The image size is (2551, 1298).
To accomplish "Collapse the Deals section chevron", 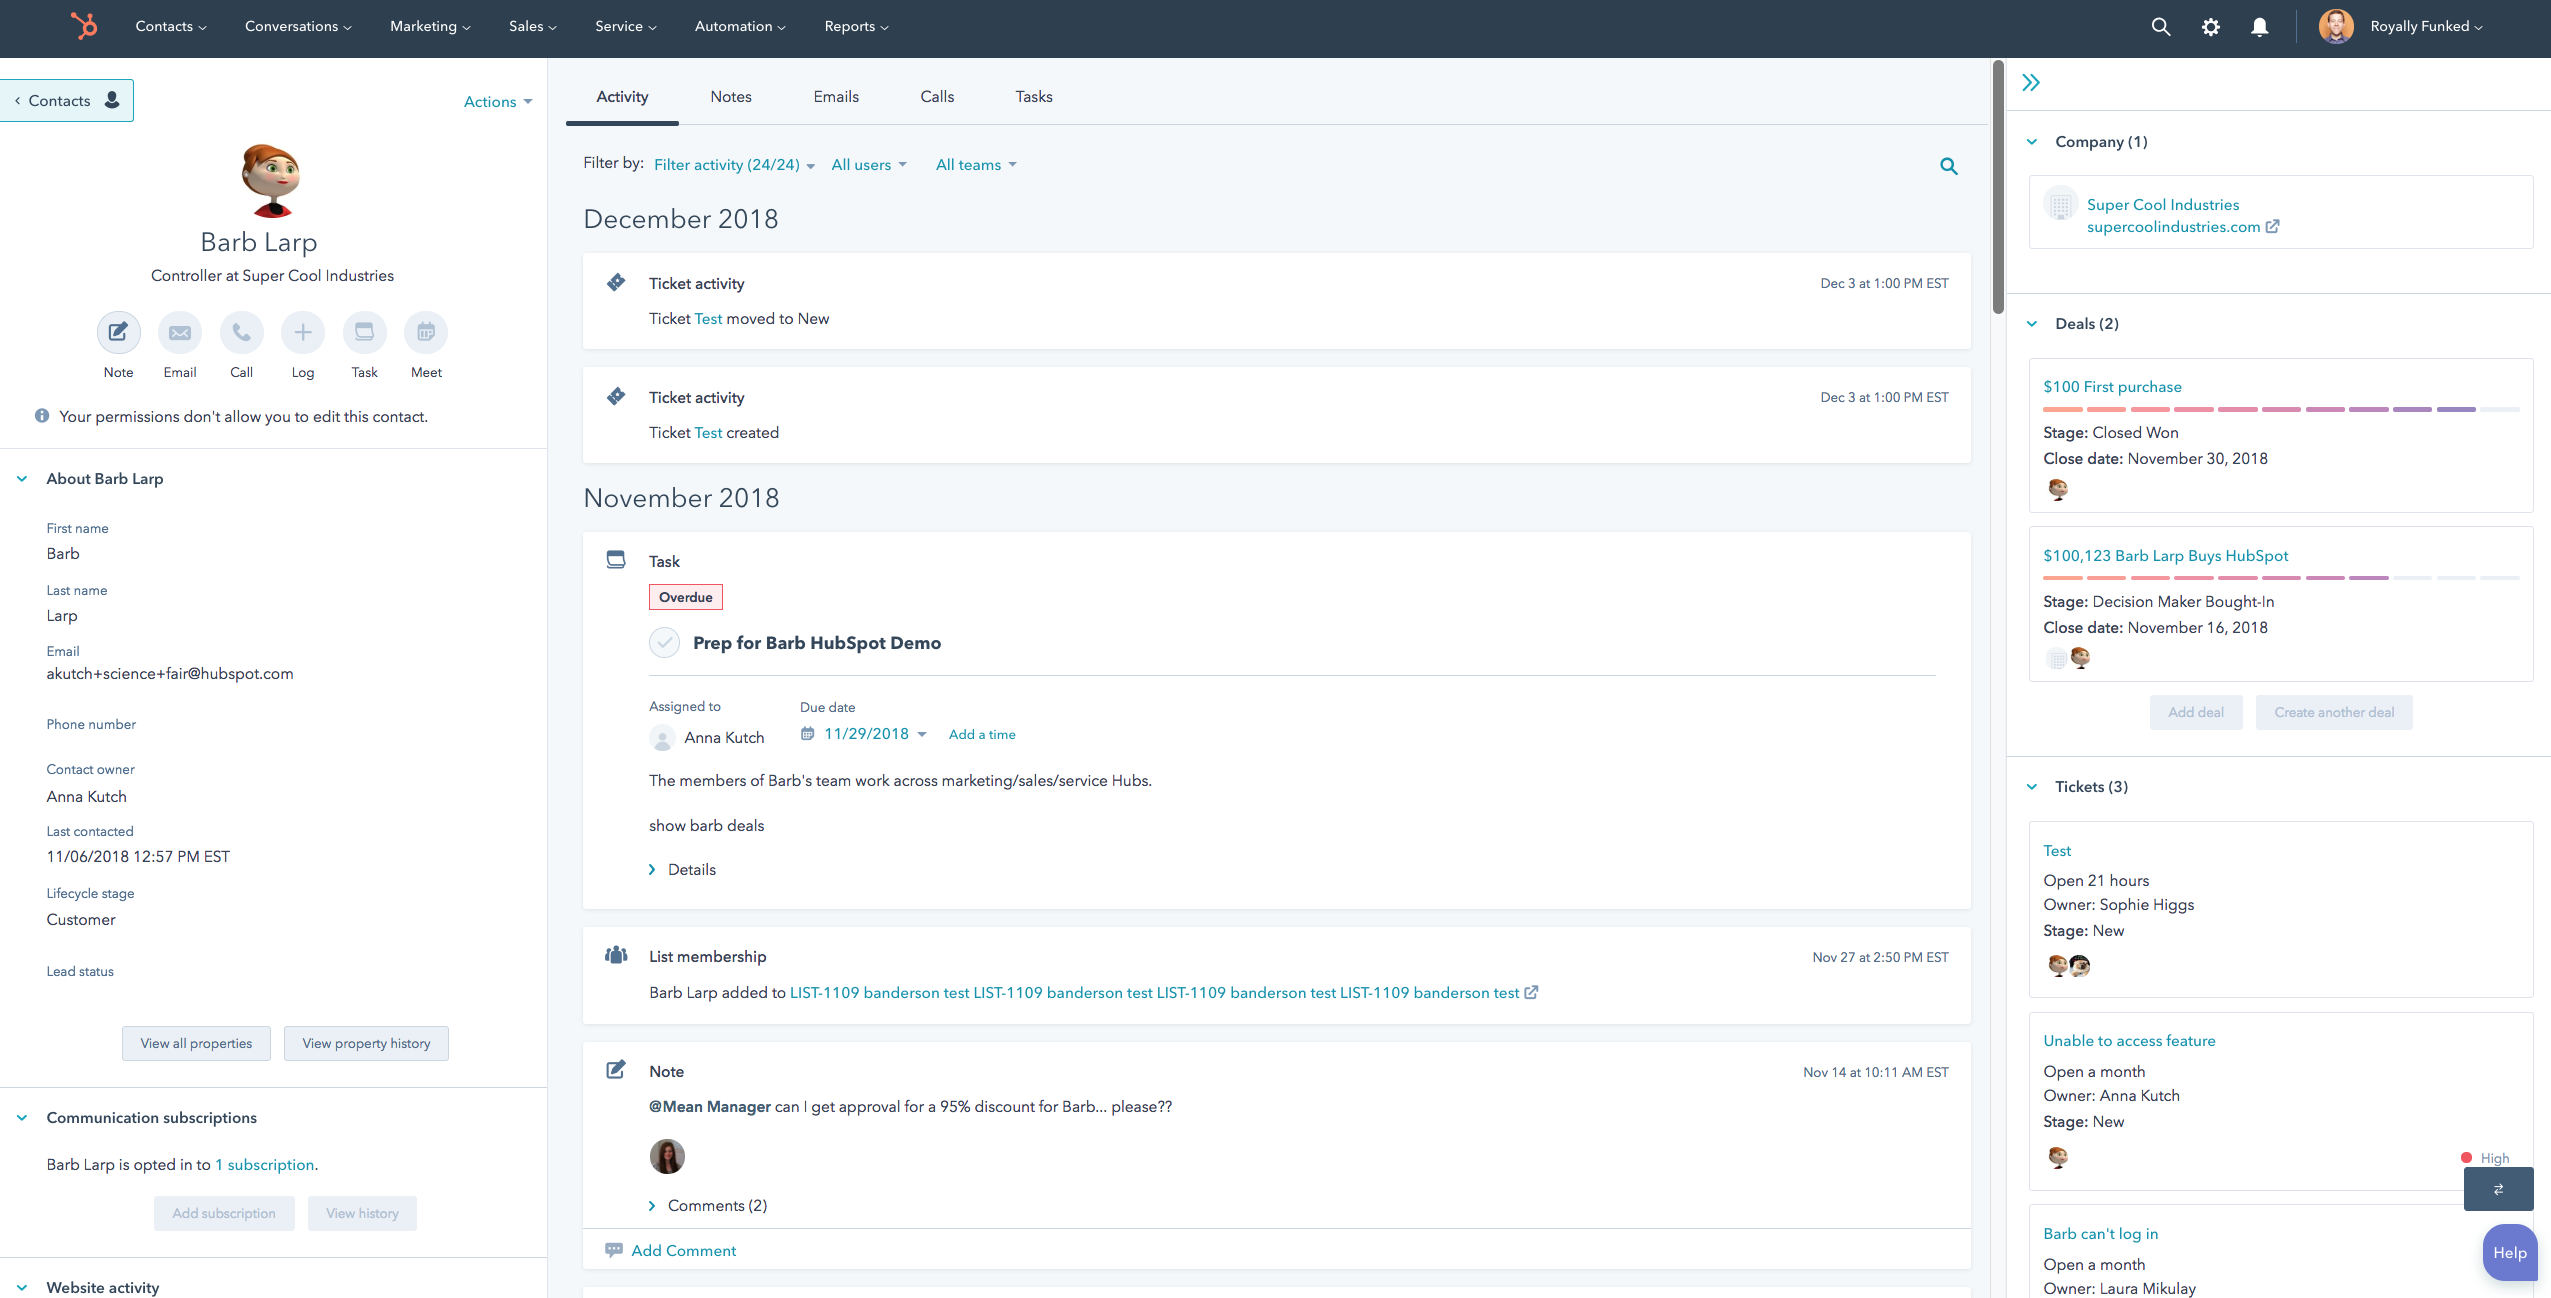I will (2032, 324).
